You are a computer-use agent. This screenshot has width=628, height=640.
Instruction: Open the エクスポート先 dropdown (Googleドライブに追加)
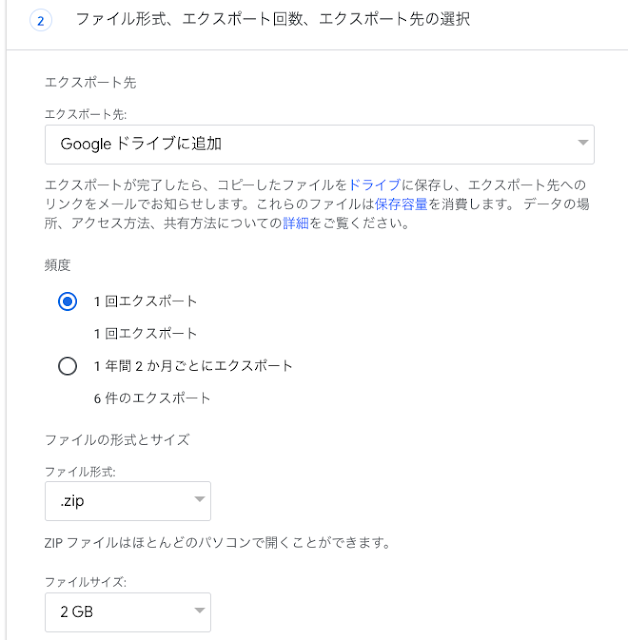(x=319, y=144)
